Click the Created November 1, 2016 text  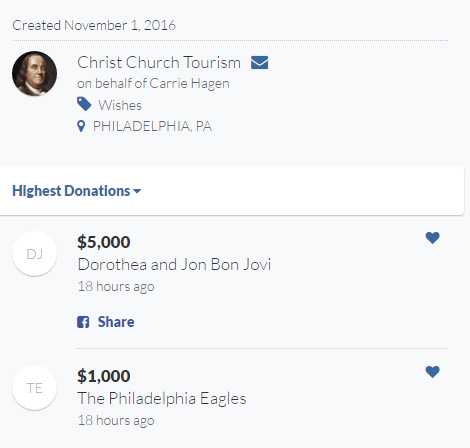tap(94, 26)
